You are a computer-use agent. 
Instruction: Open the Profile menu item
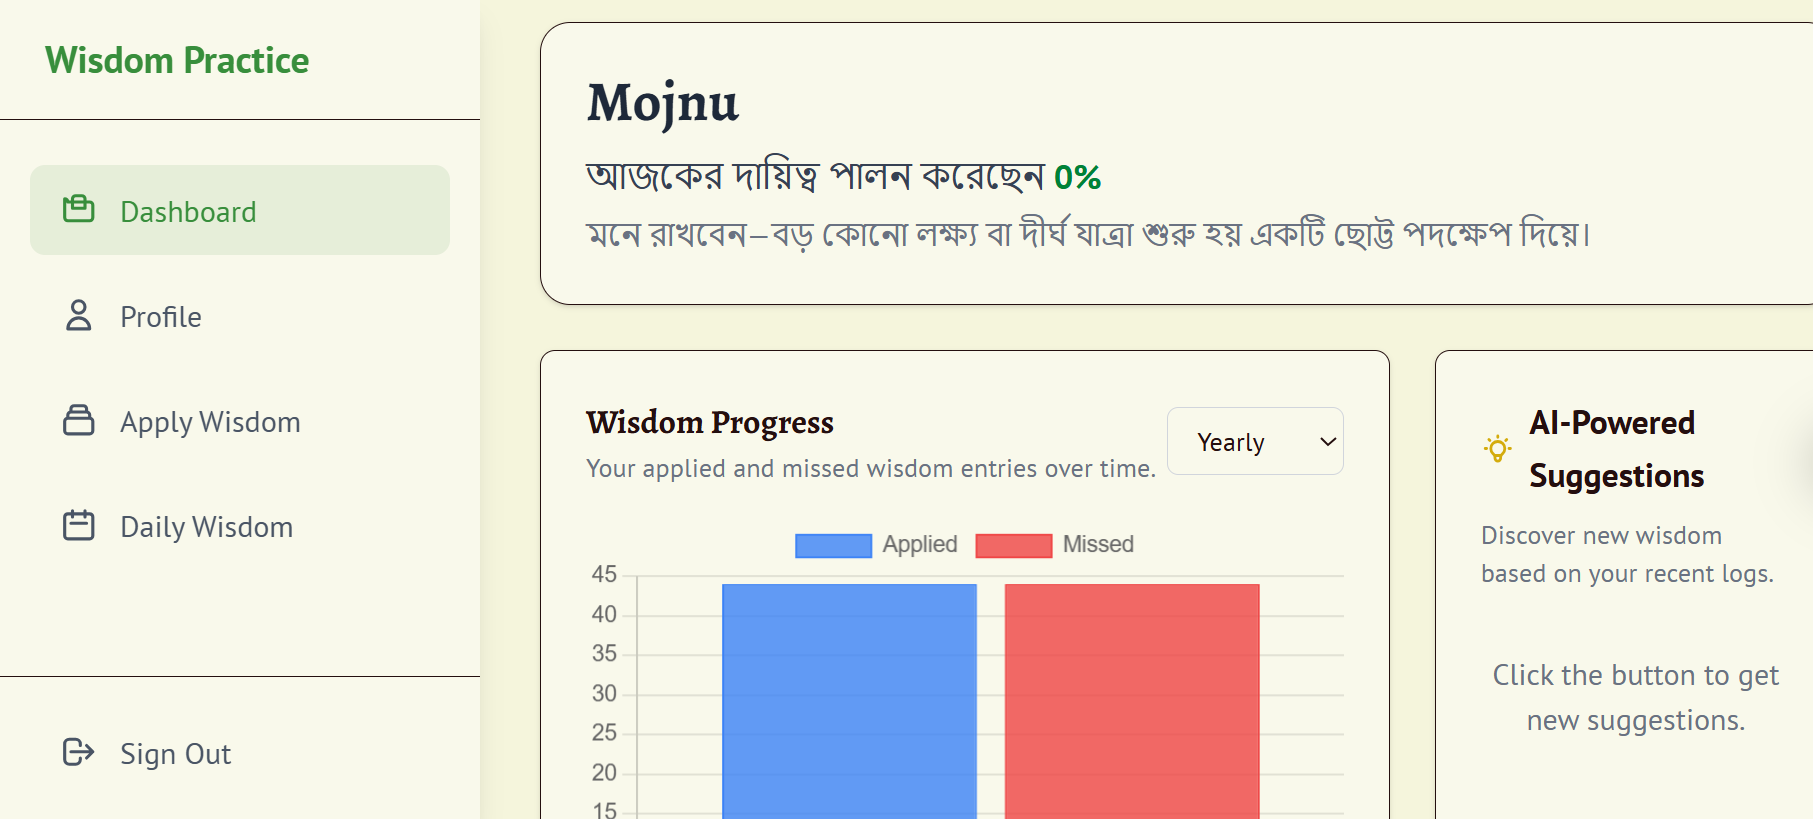[161, 317]
